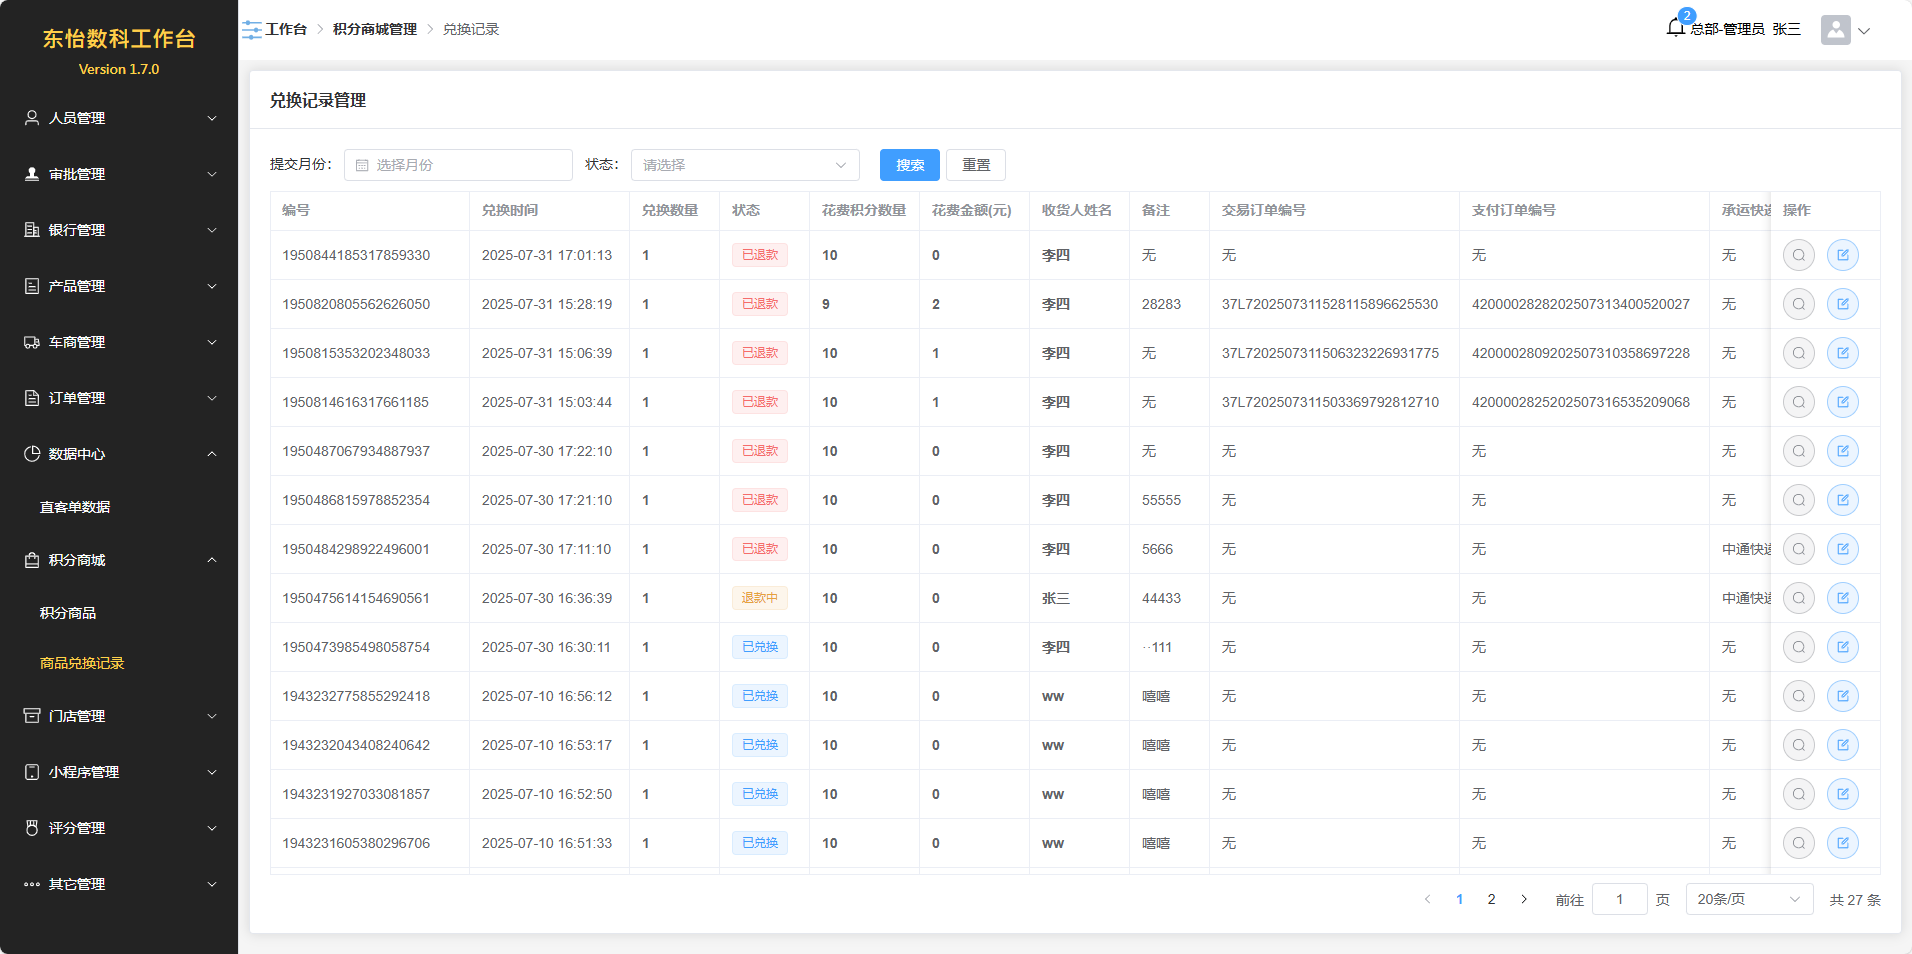Click view icon for record 1950844185317859330
The width and height of the screenshot is (1912, 954).
pyautogui.click(x=1798, y=255)
